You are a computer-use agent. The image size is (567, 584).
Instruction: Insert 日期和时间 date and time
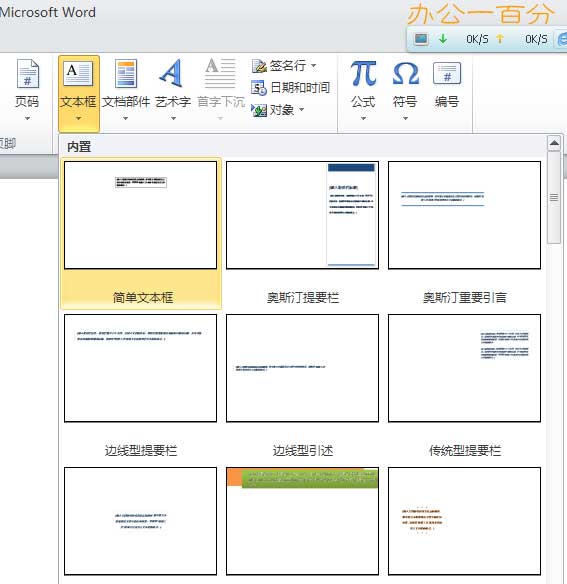coord(291,88)
